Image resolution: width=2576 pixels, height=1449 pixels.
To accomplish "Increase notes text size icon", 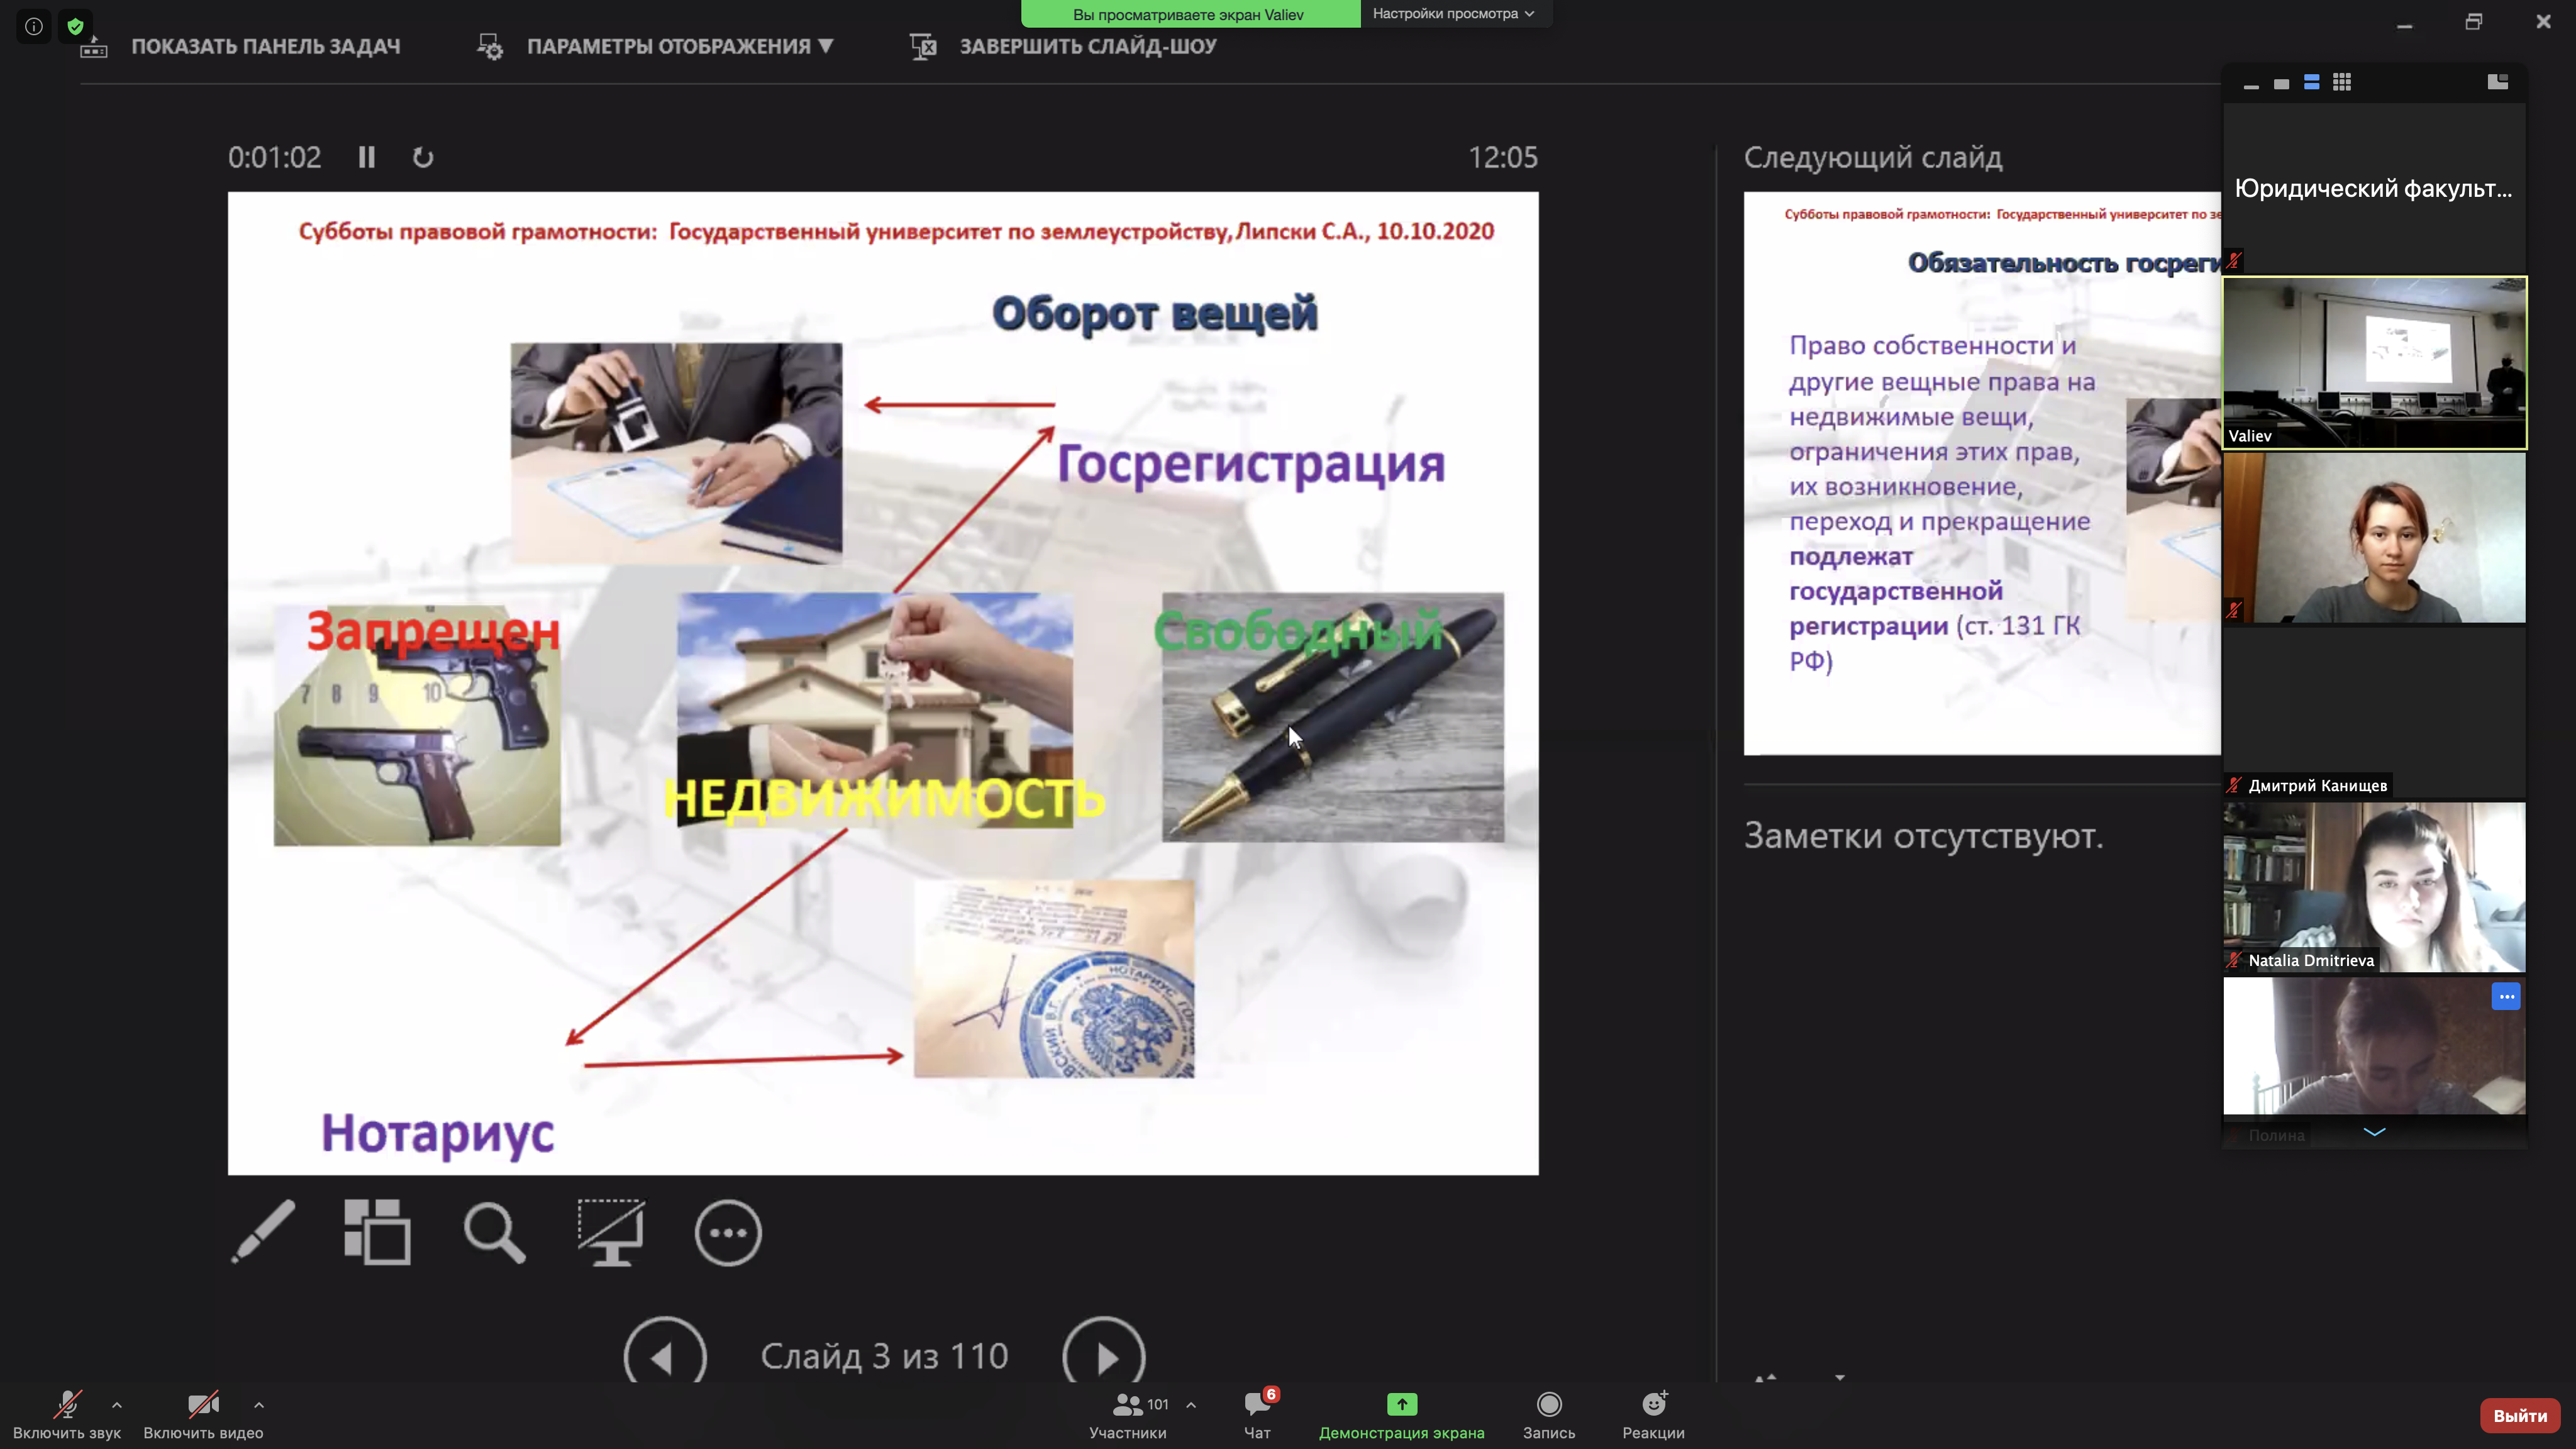I will pos(1766,1377).
